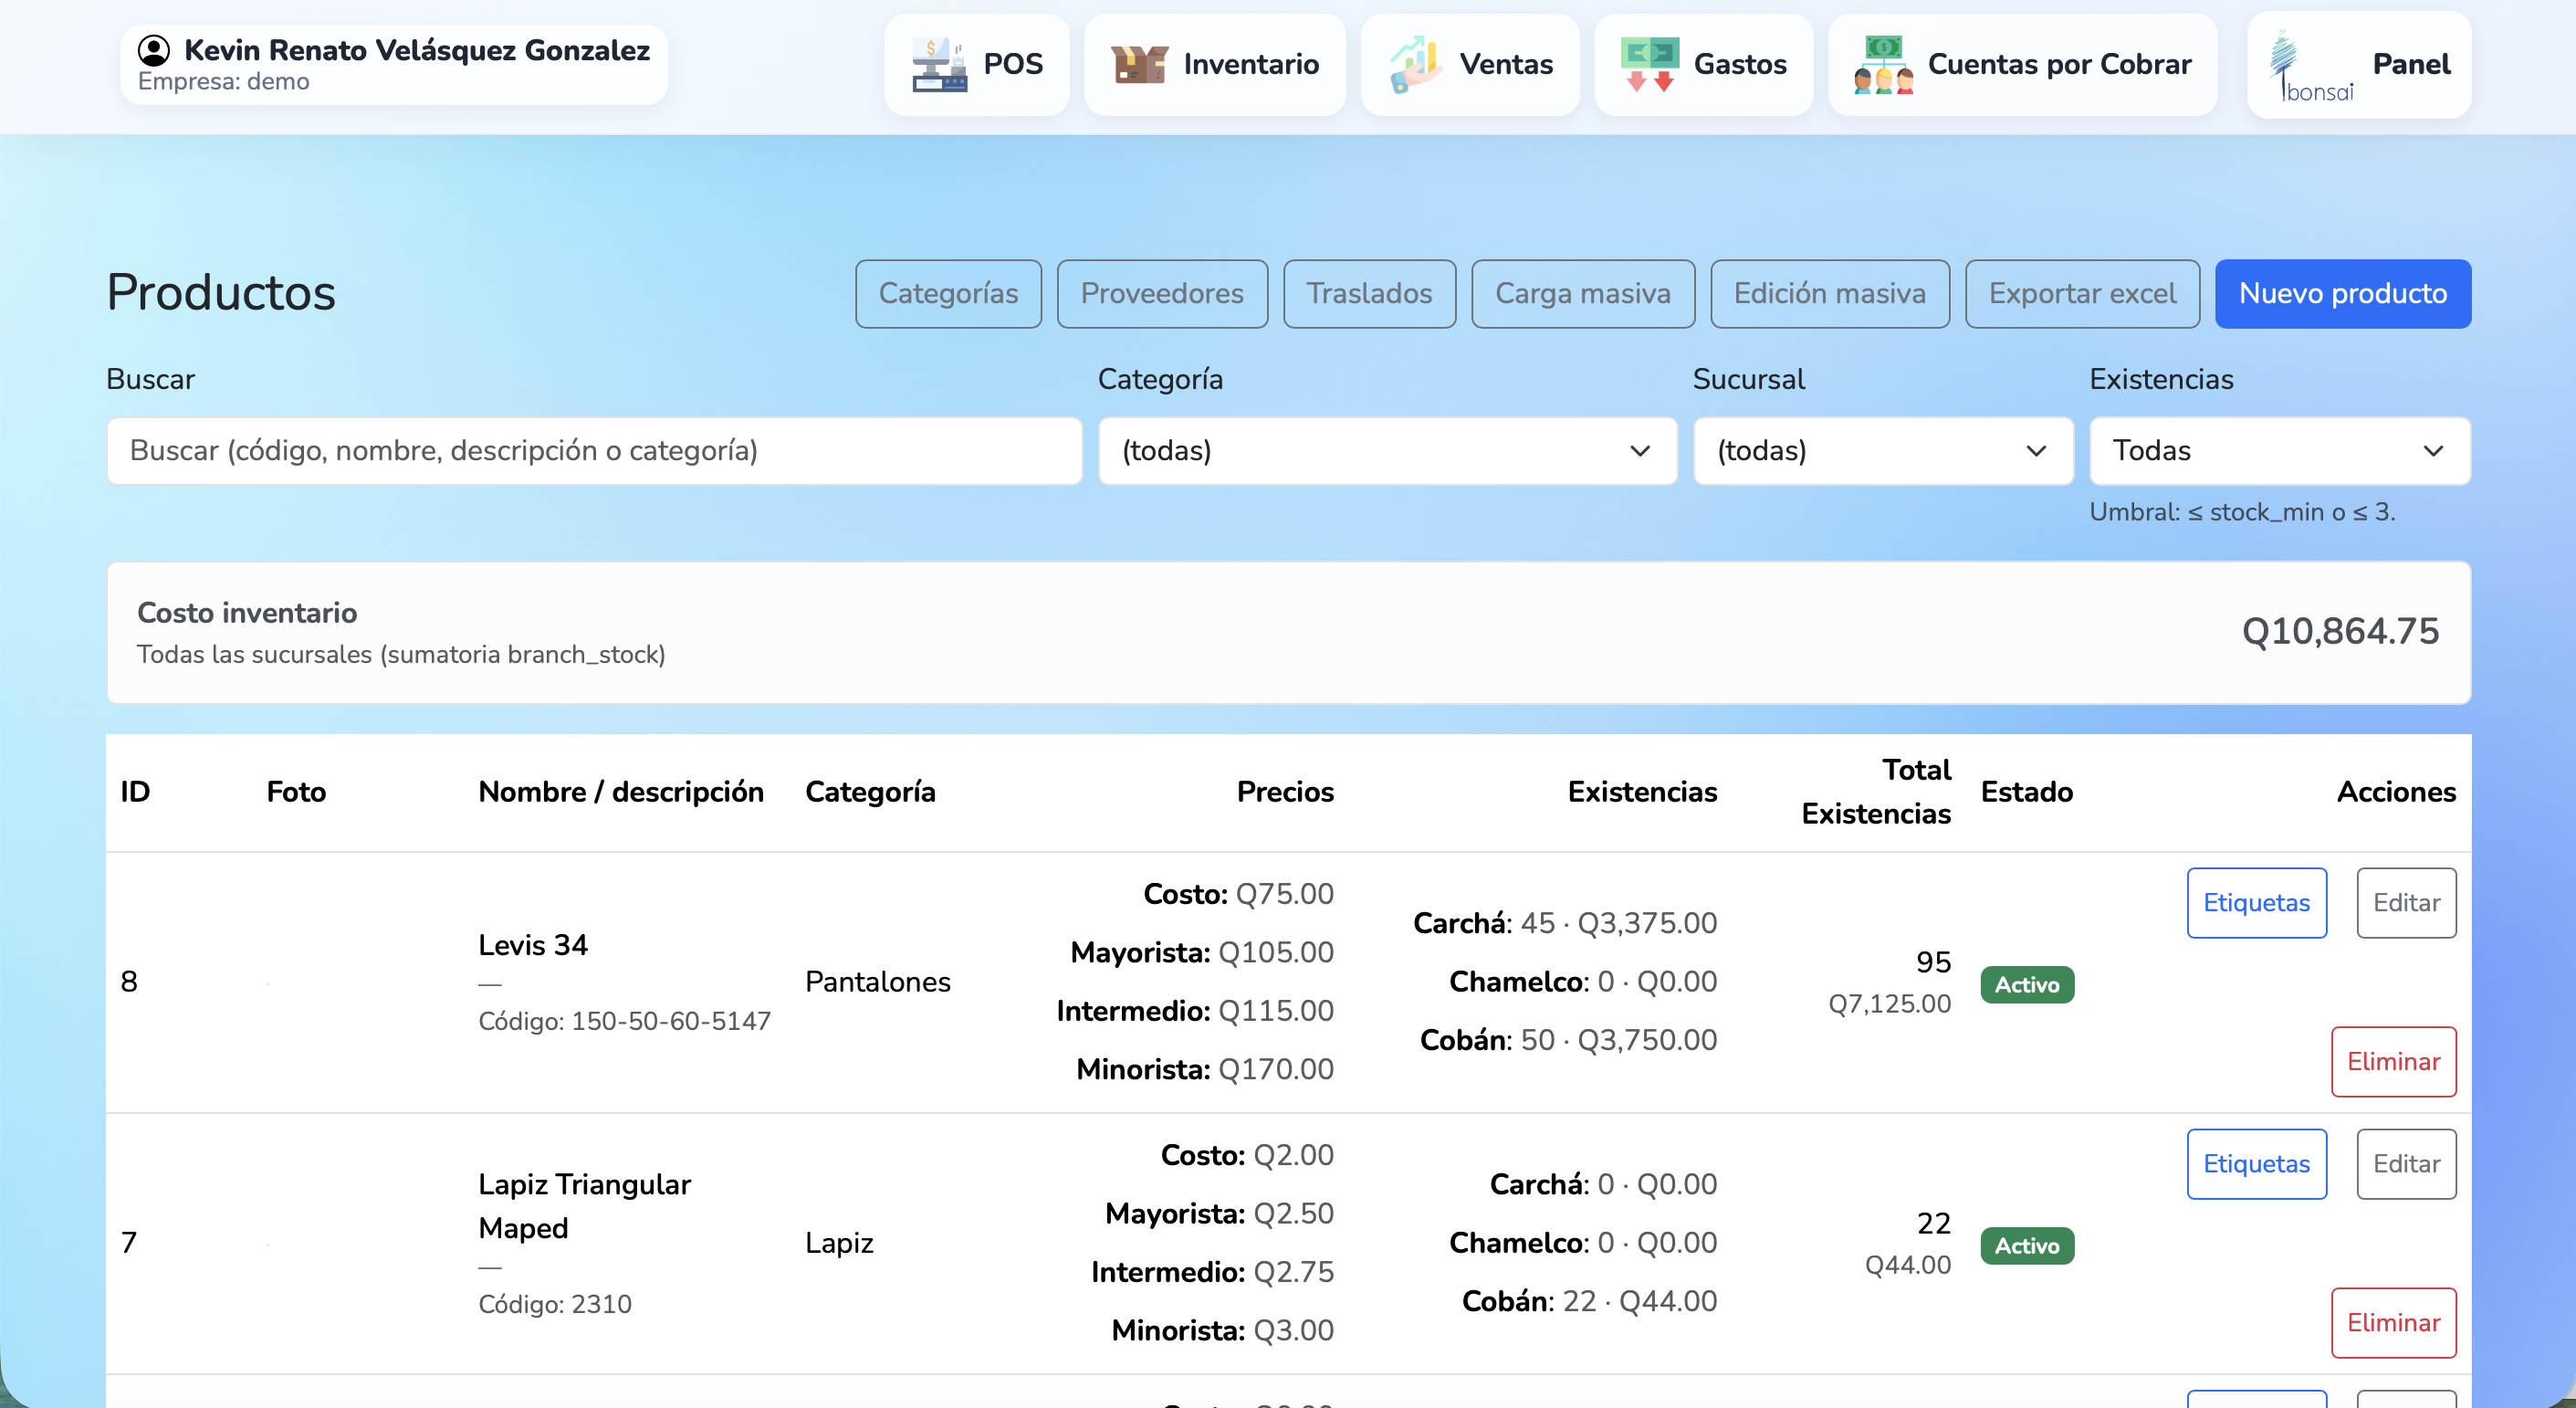Open the Existencias filter dropdown
The image size is (2576, 1408).
point(2279,451)
